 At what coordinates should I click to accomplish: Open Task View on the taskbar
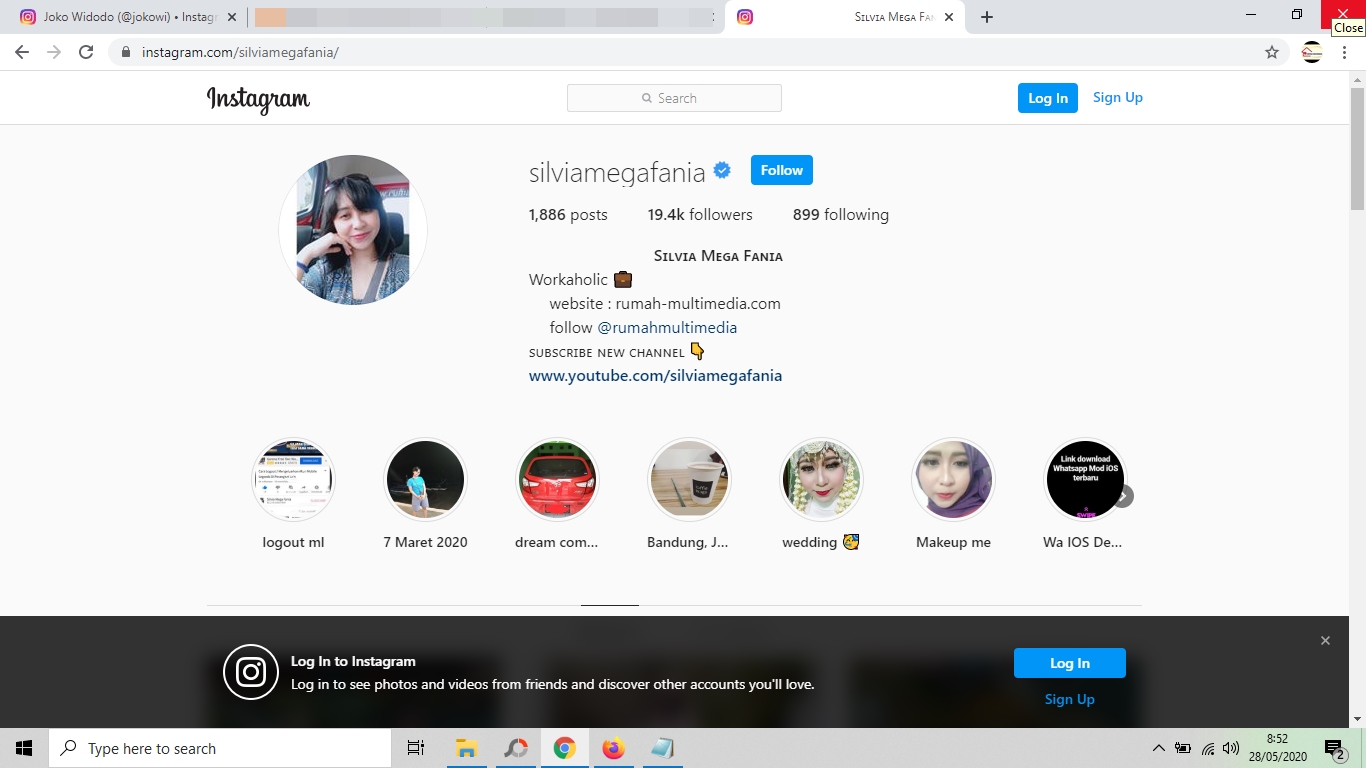click(x=416, y=748)
